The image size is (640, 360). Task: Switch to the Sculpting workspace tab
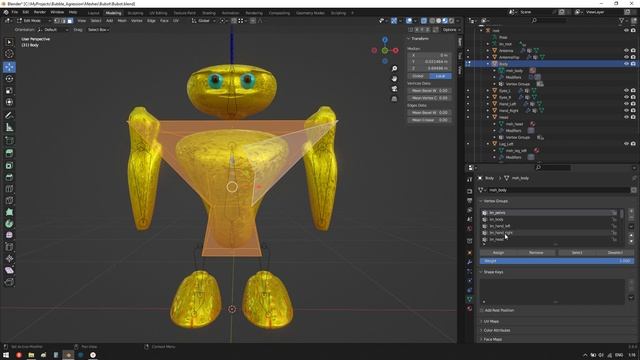pyautogui.click(x=135, y=13)
